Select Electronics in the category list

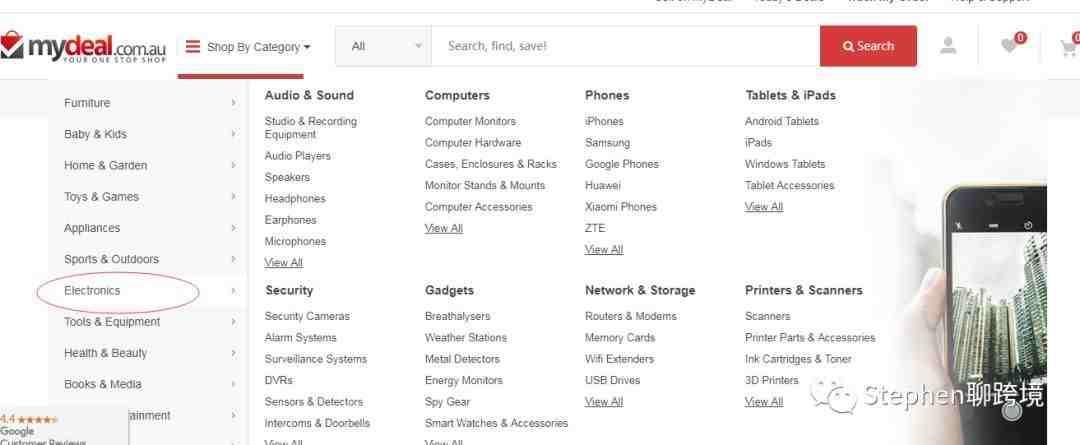[92, 291]
